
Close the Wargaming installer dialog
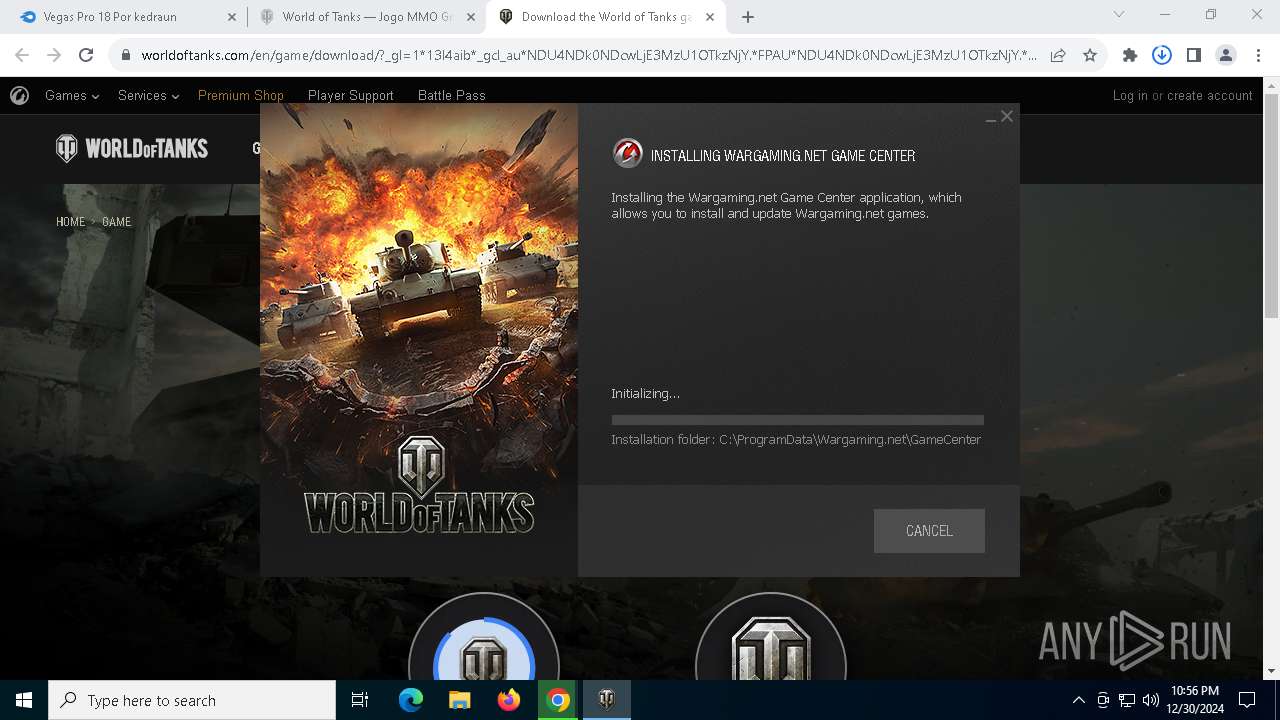(1007, 116)
